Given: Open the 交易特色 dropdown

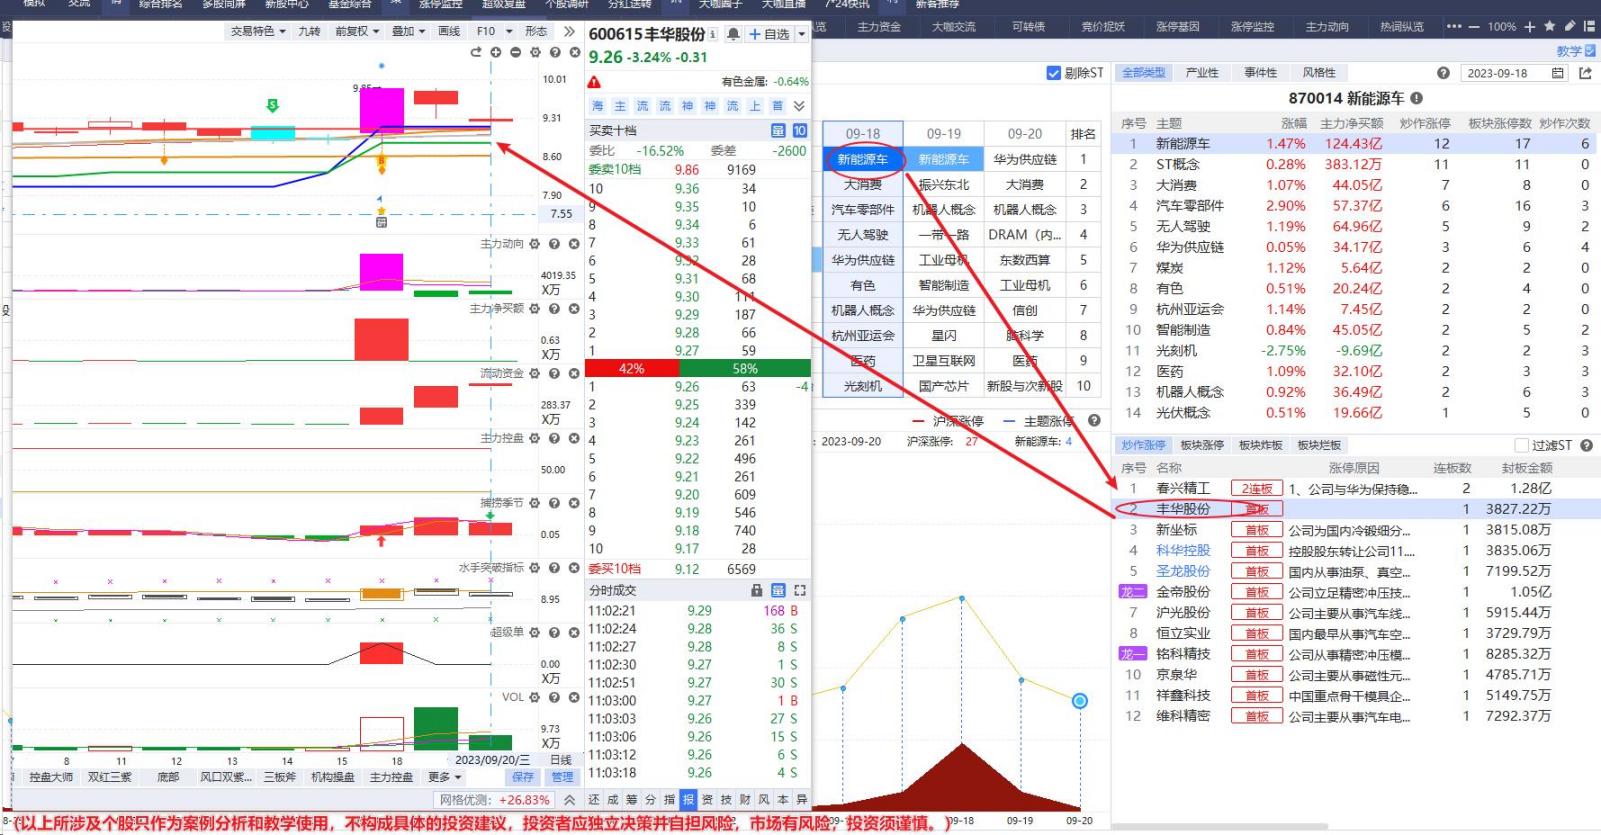Looking at the screenshot, I should point(258,31).
